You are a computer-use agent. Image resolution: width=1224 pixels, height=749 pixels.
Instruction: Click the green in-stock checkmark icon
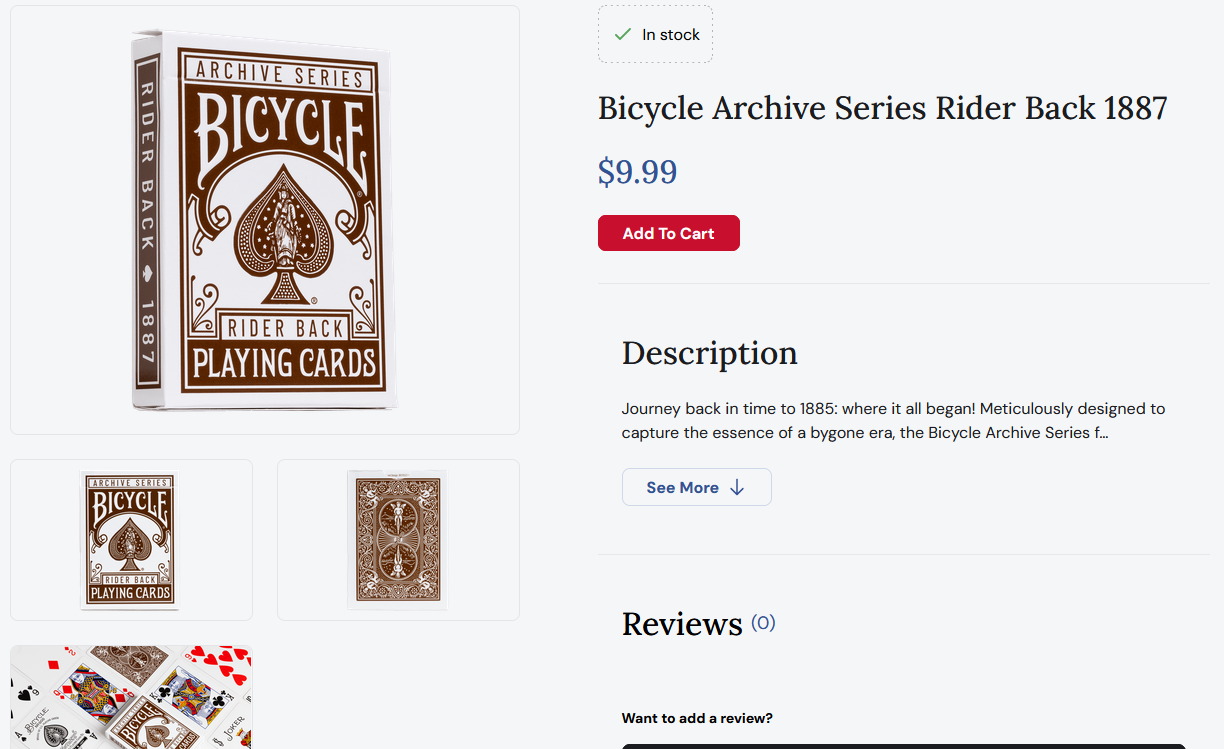(x=623, y=34)
